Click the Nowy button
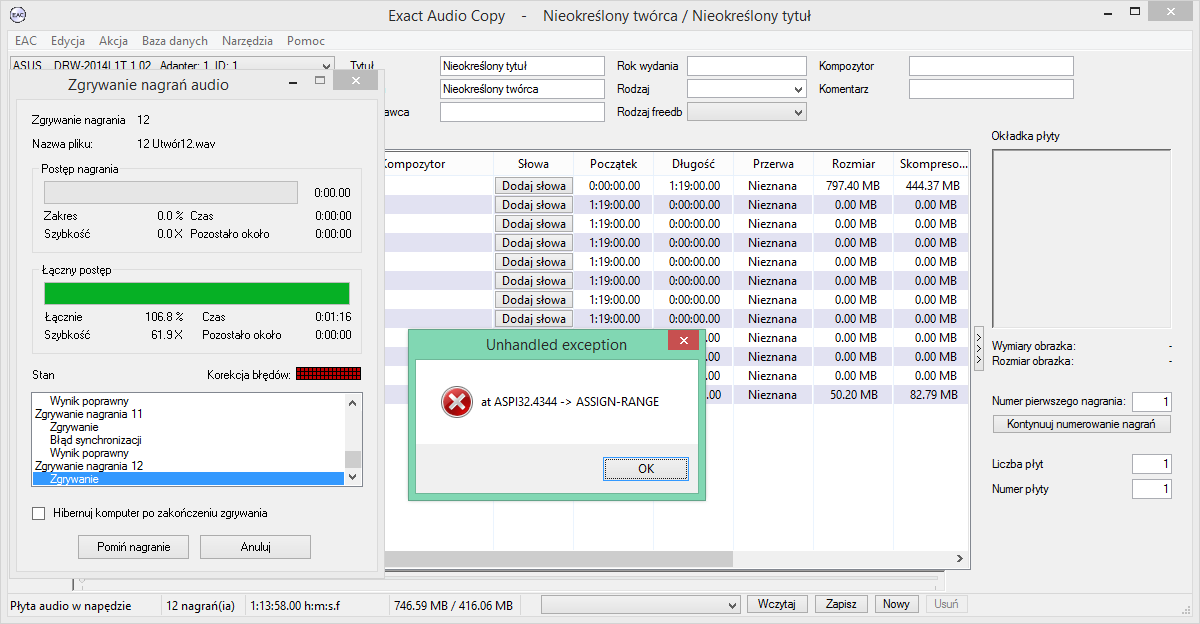 point(897,605)
